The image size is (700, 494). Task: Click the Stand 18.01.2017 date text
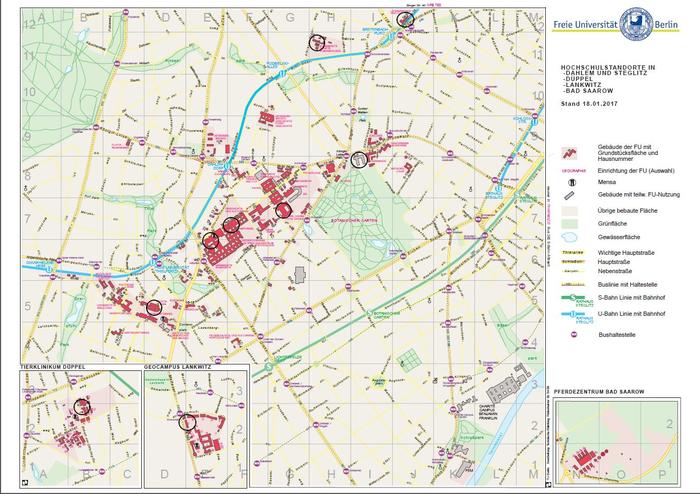pyautogui.click(x=591, y=103)
